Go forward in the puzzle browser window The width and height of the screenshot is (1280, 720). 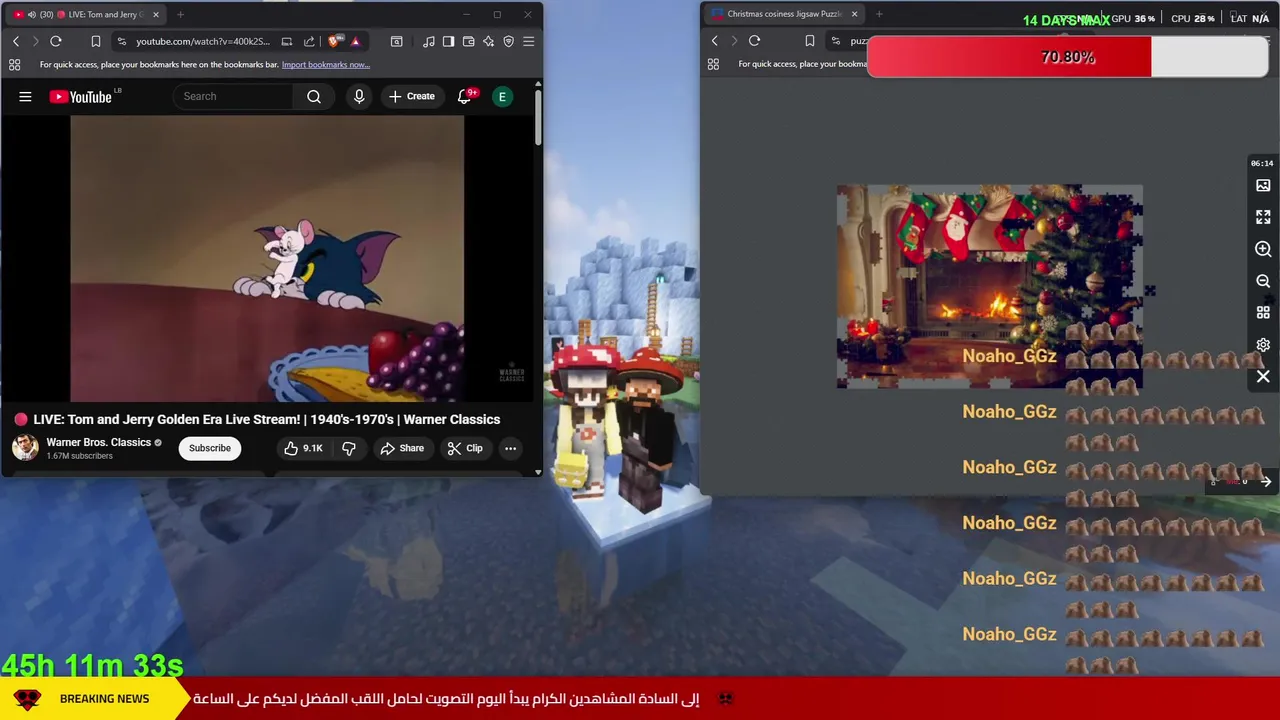[x=734, y=41]
